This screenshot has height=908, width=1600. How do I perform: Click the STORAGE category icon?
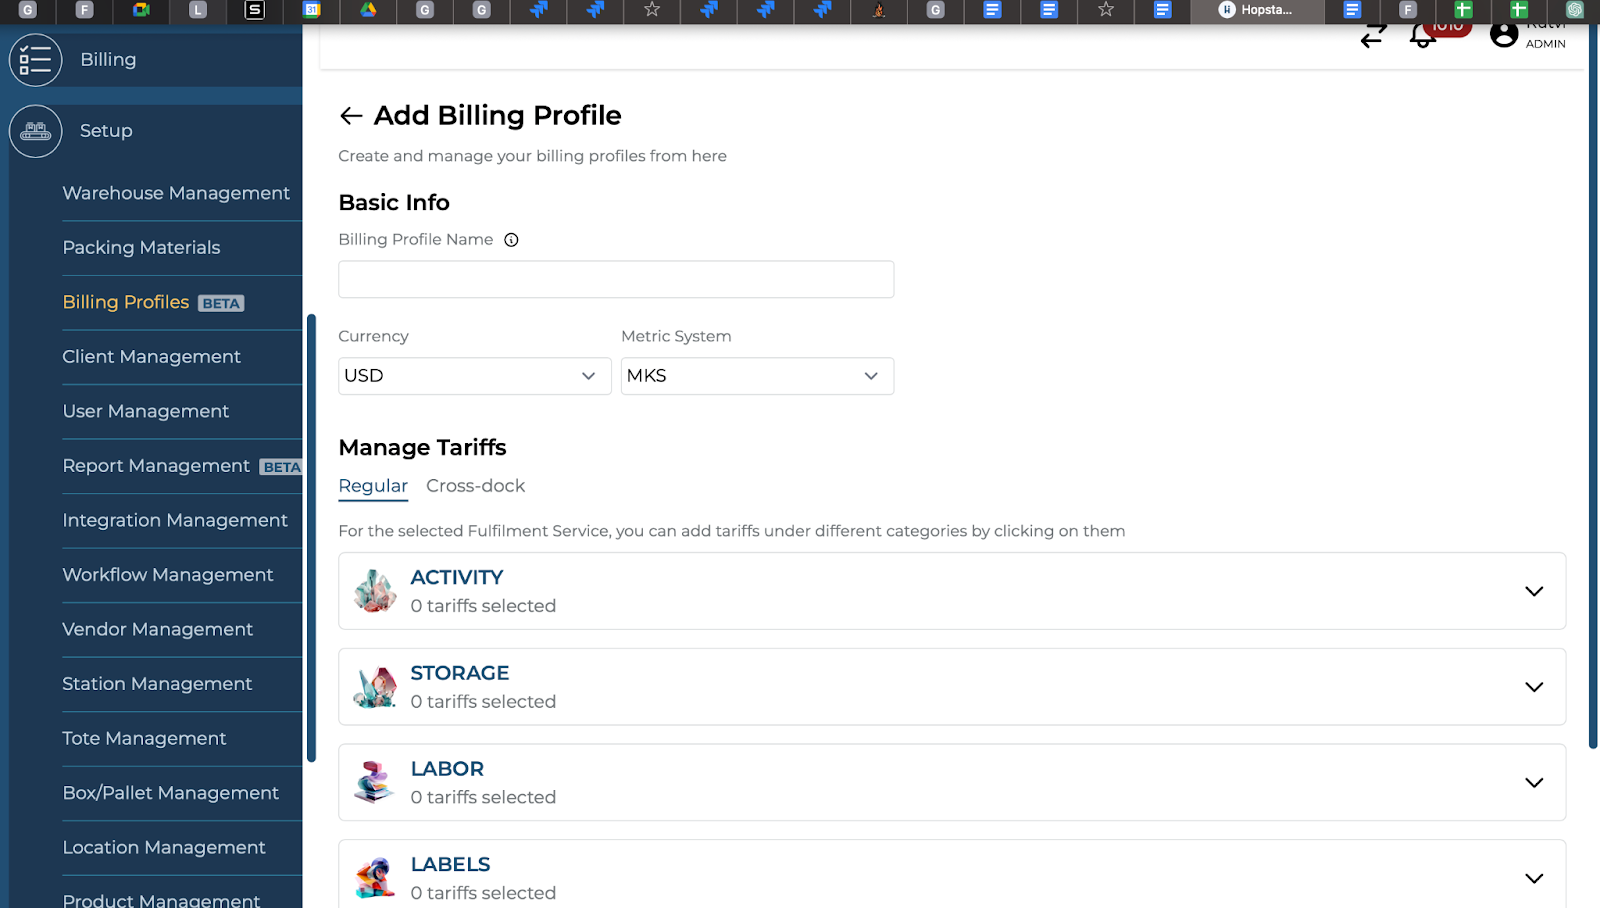(375, 686)
